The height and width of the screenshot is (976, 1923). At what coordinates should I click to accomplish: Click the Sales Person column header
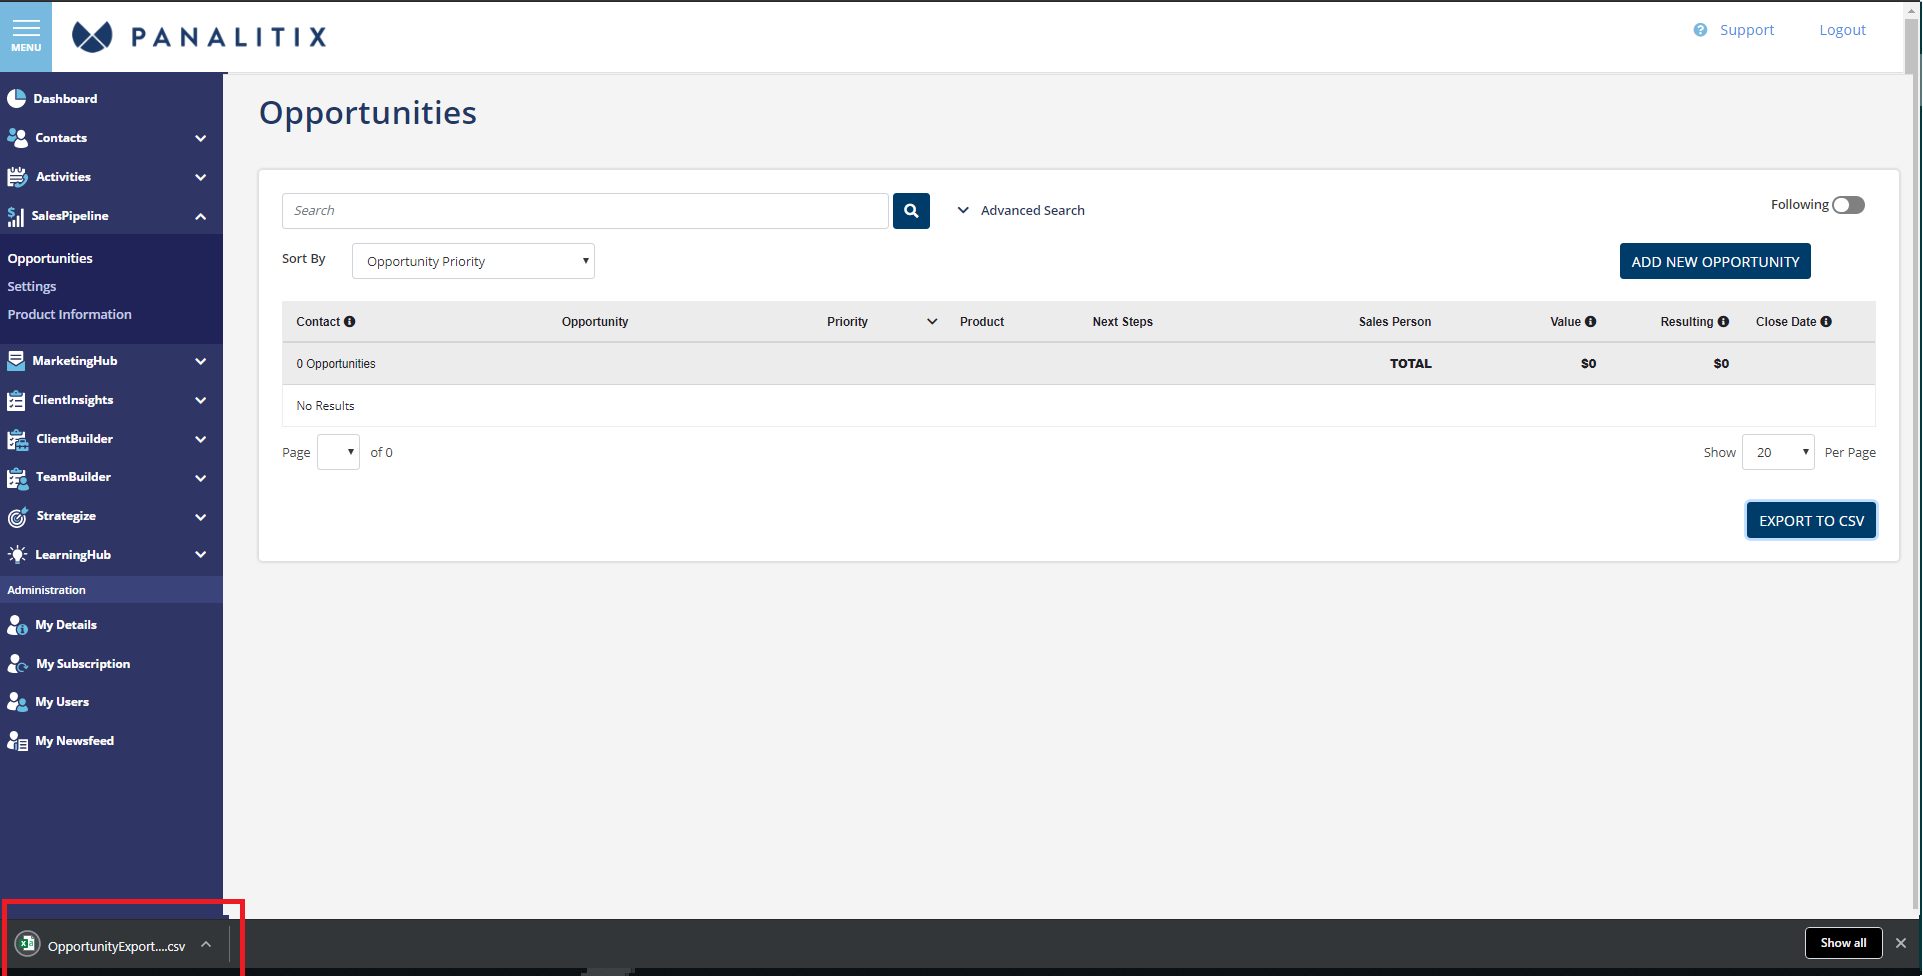coord(1394,322)
